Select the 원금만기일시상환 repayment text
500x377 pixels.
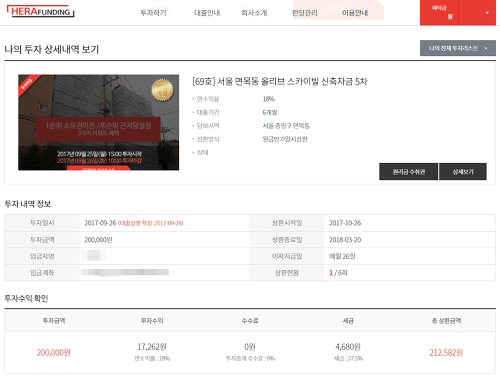pos(285,139)
